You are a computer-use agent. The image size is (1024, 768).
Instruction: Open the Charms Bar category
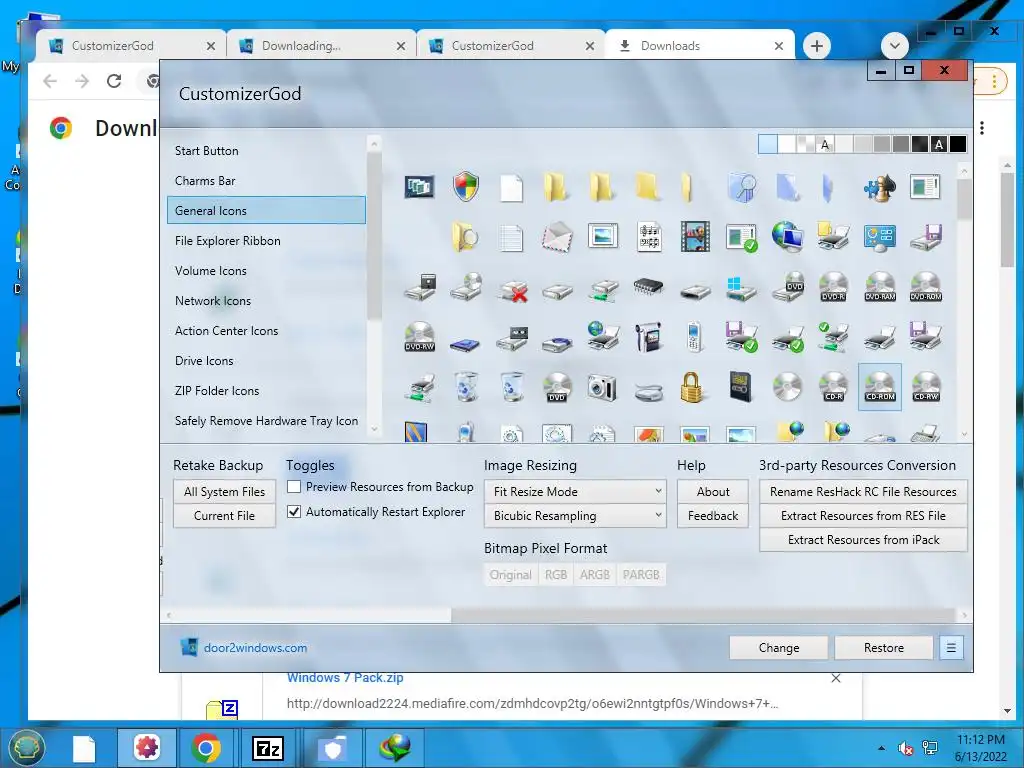click(266, 180)
